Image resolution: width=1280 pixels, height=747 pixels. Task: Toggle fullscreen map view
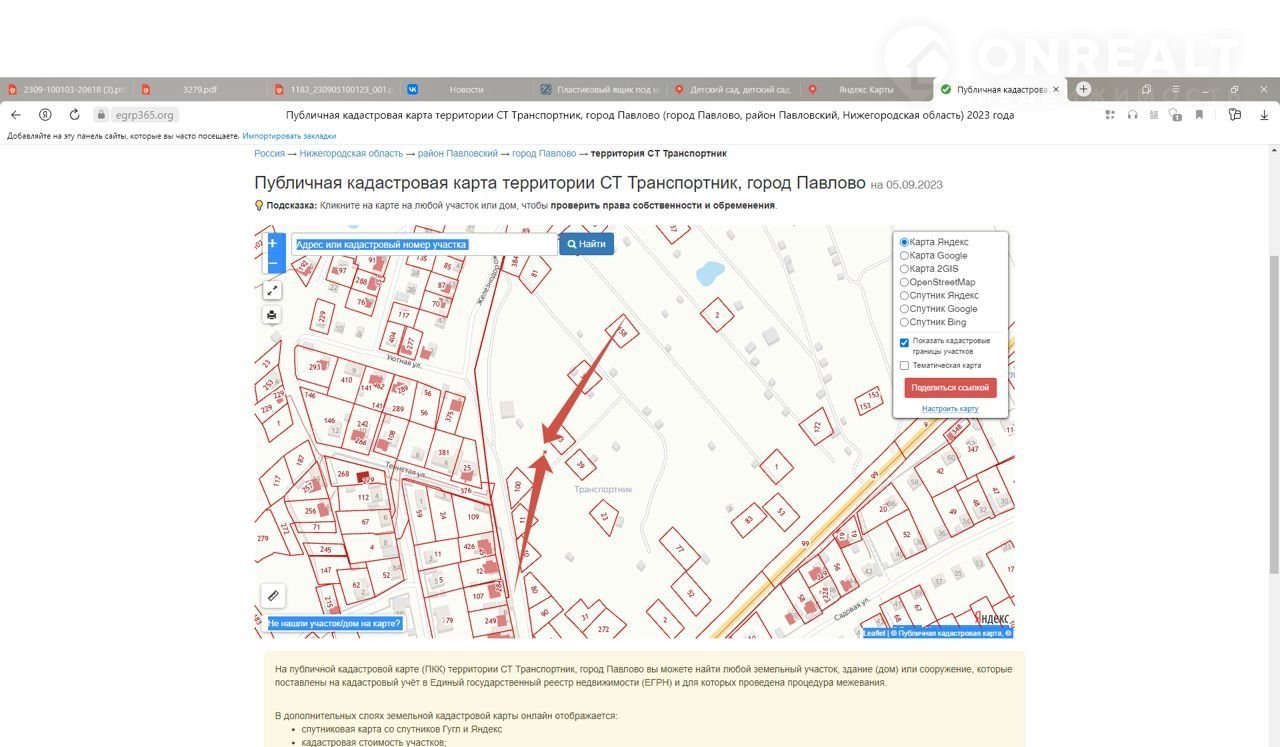pos(272,291)
